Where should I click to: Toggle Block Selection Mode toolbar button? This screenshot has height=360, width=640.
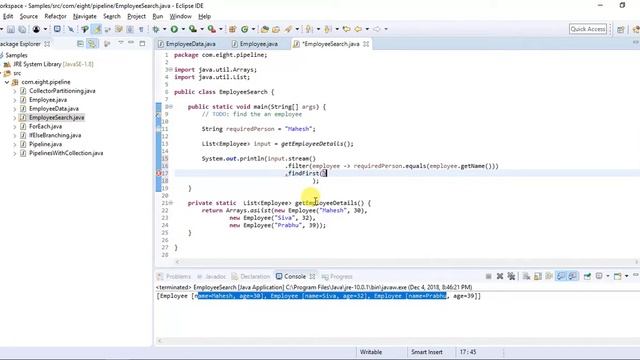[x=130, y=29]
